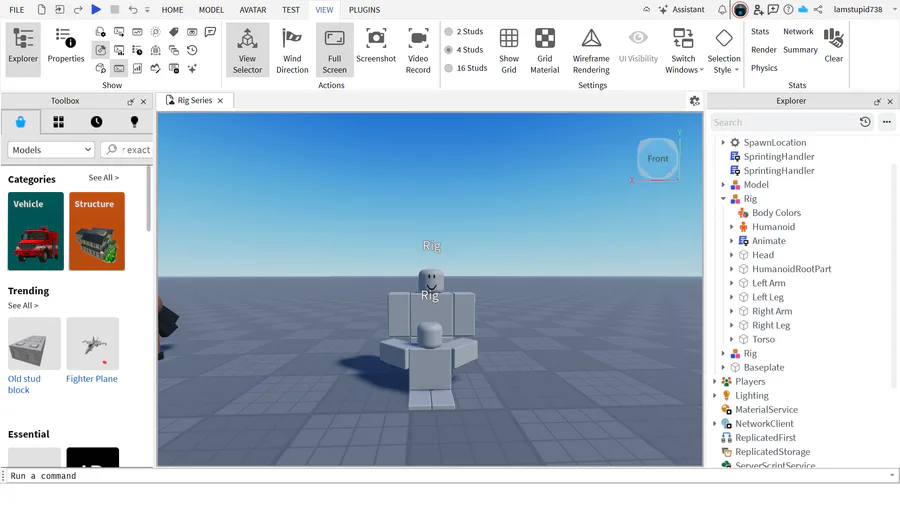Click See All under Trending
The image size is (900, 506).
point(23,306)
